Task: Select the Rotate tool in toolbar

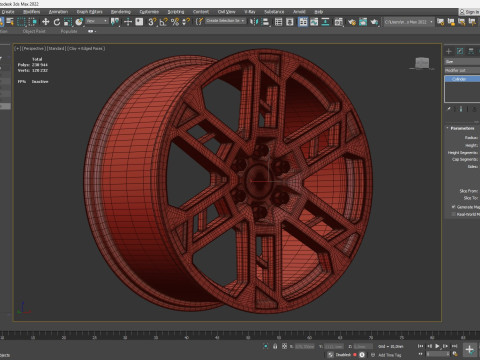Action: tap(57, 22)
